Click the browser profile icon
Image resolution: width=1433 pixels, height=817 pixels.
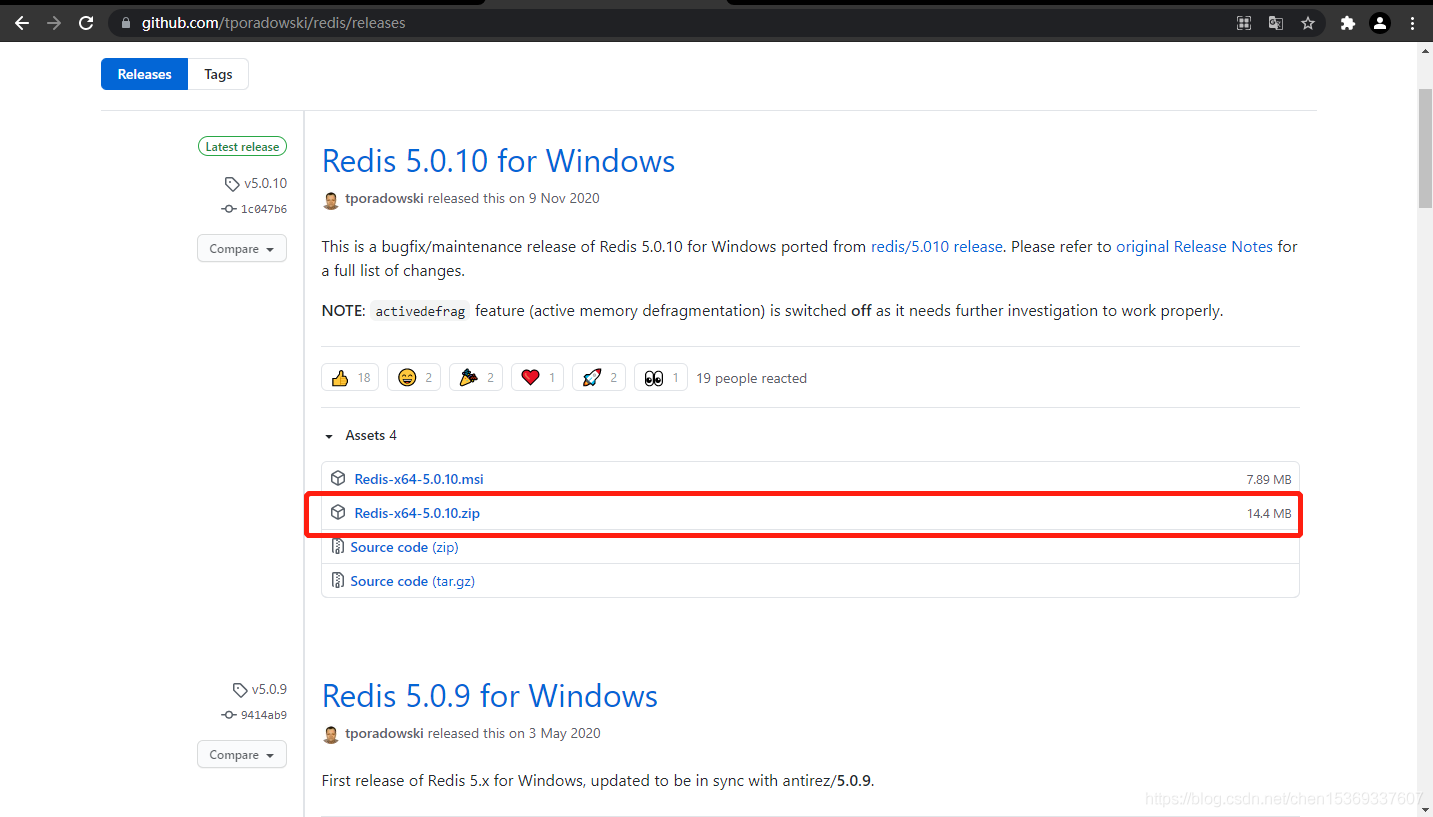[1381, 22]
